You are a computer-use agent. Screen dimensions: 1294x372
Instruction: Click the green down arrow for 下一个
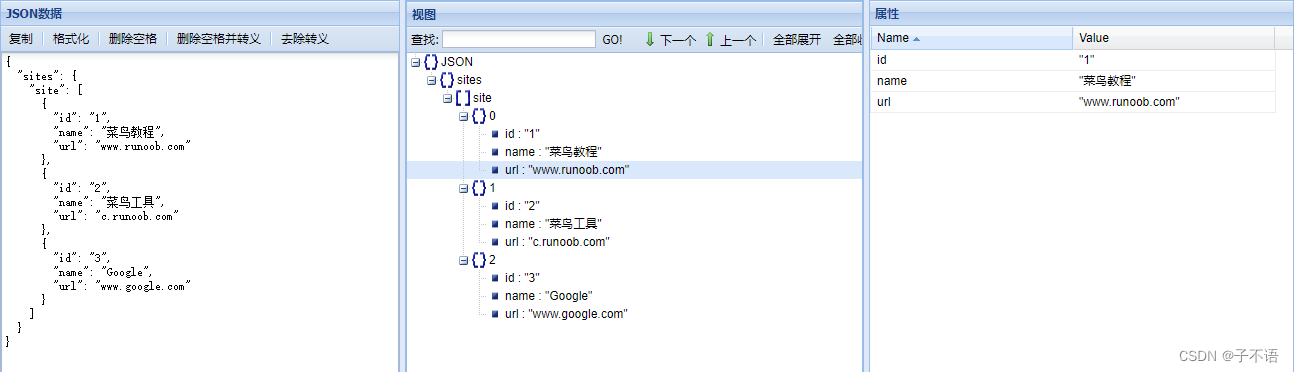pos(649,39)
